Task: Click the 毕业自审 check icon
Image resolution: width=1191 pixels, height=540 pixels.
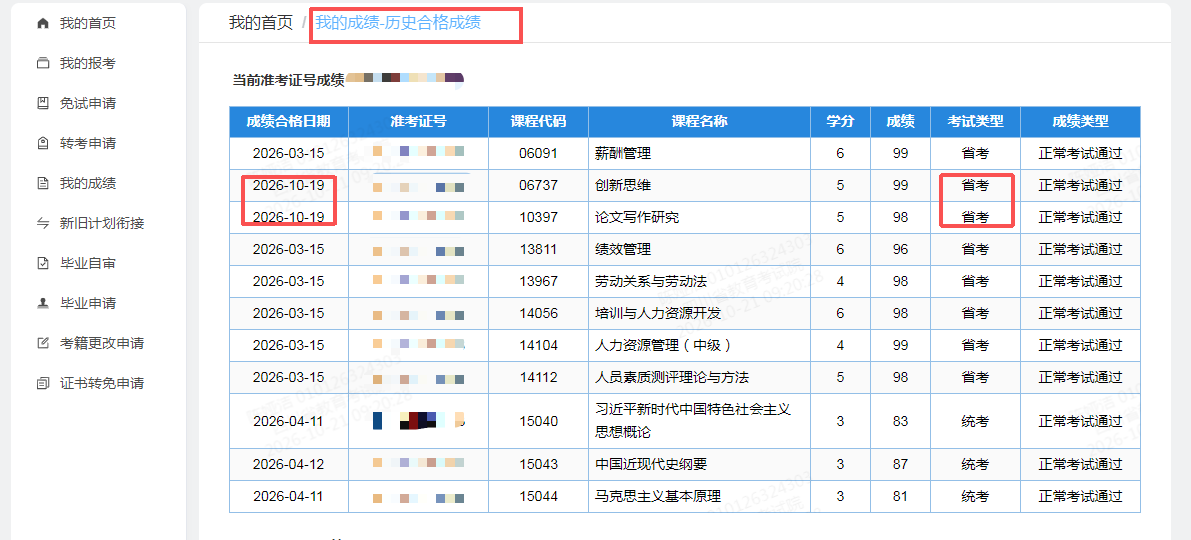Action: (43, 264)
